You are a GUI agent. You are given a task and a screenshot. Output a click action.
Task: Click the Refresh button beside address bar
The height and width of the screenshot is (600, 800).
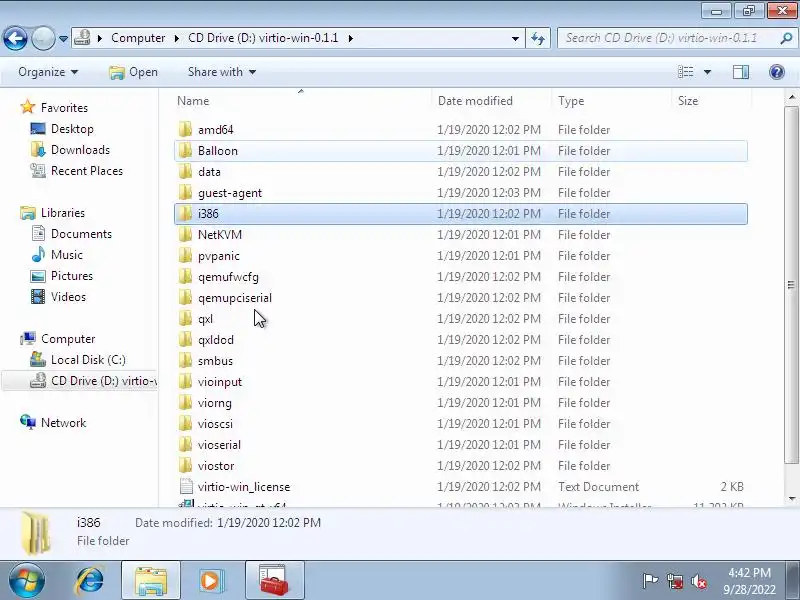coord(538,38)
